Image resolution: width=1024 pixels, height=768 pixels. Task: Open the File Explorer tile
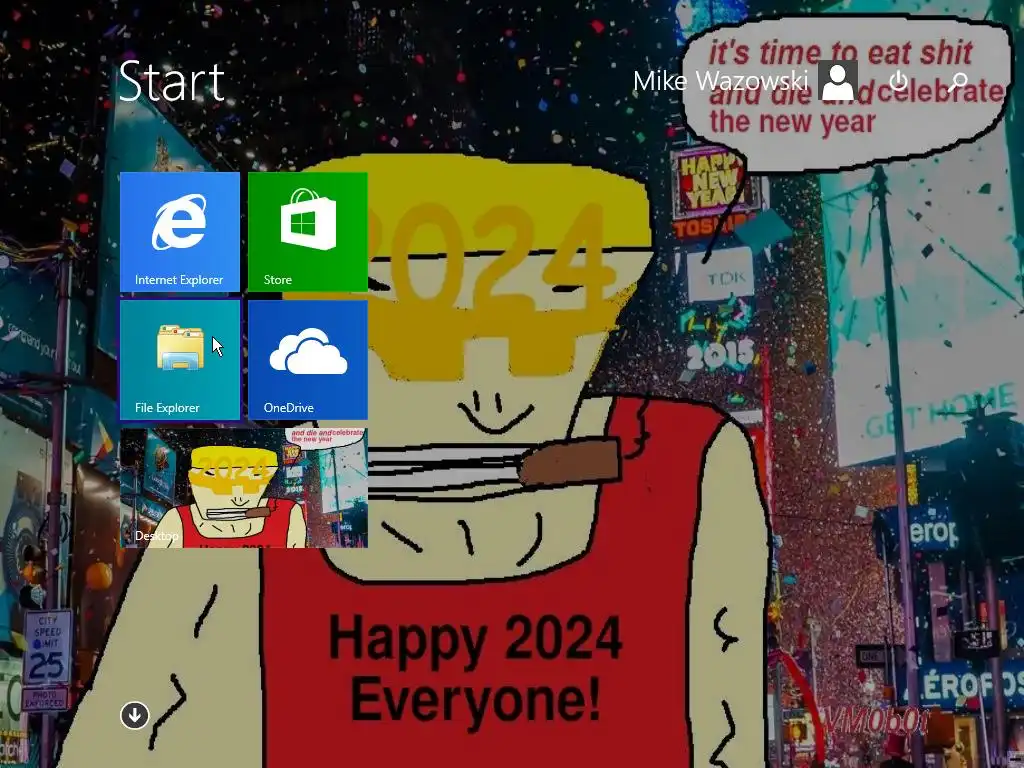(180, 360)
